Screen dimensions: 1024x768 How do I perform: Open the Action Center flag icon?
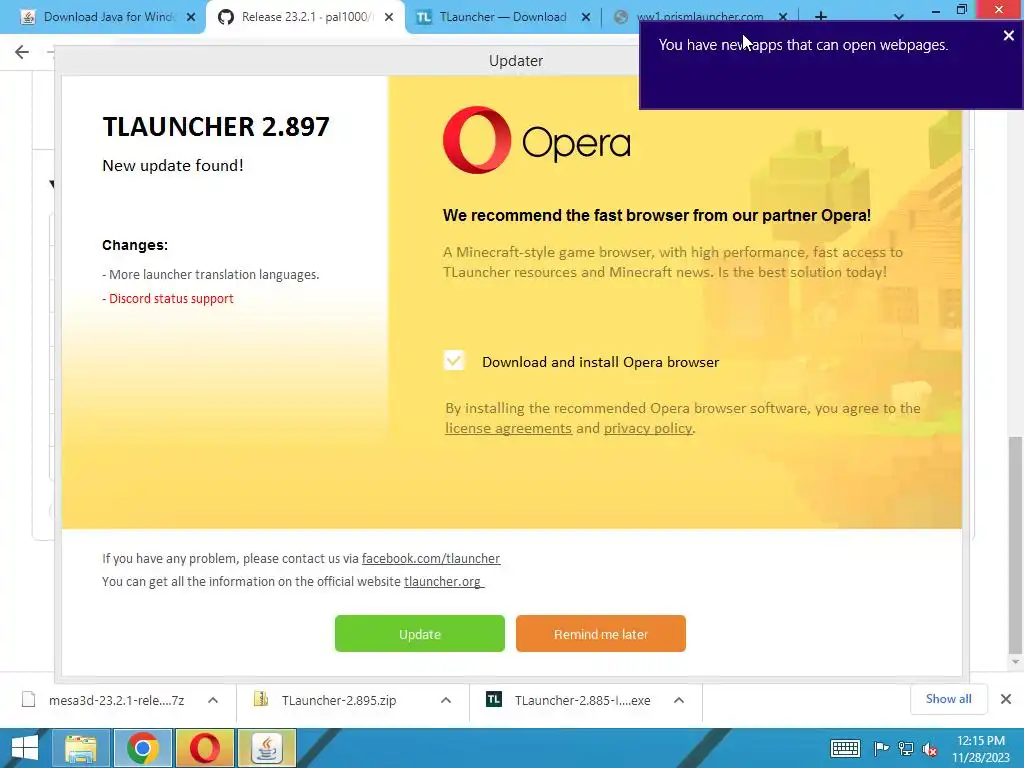click(x=881, y=748)
